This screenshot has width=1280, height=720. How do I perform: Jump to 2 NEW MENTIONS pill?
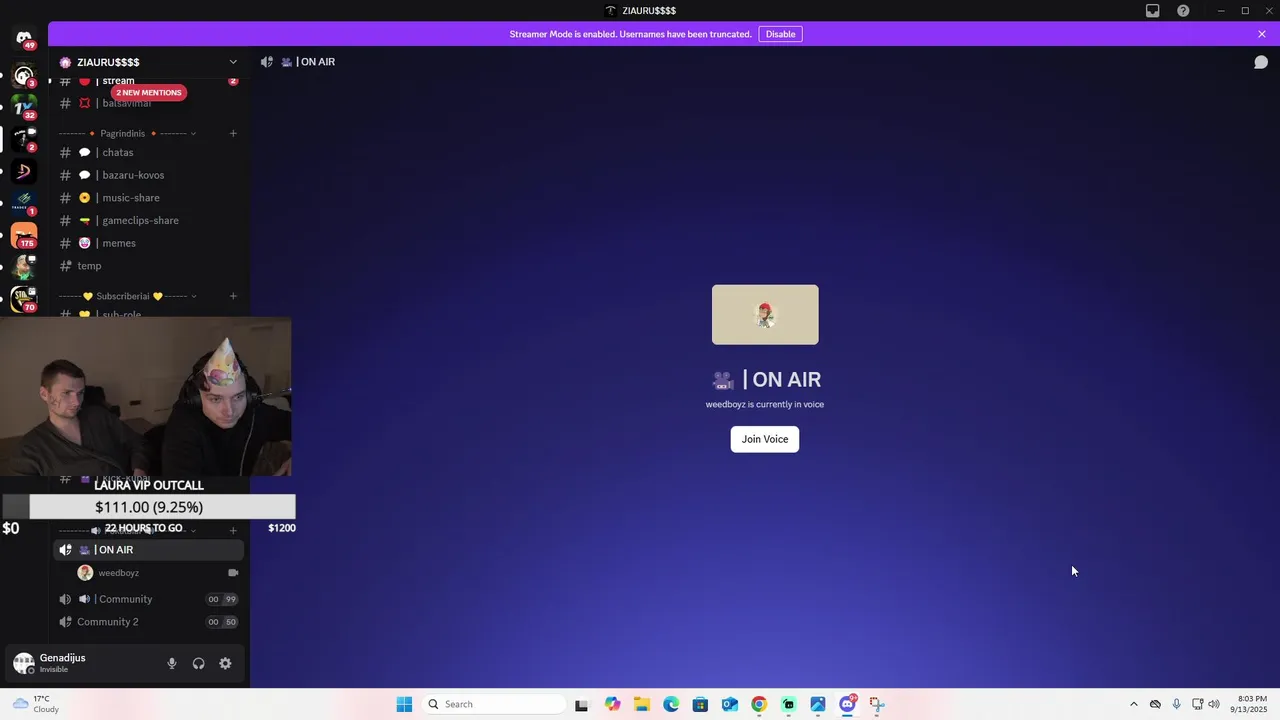pyautogui.click(x=148, y=93)
